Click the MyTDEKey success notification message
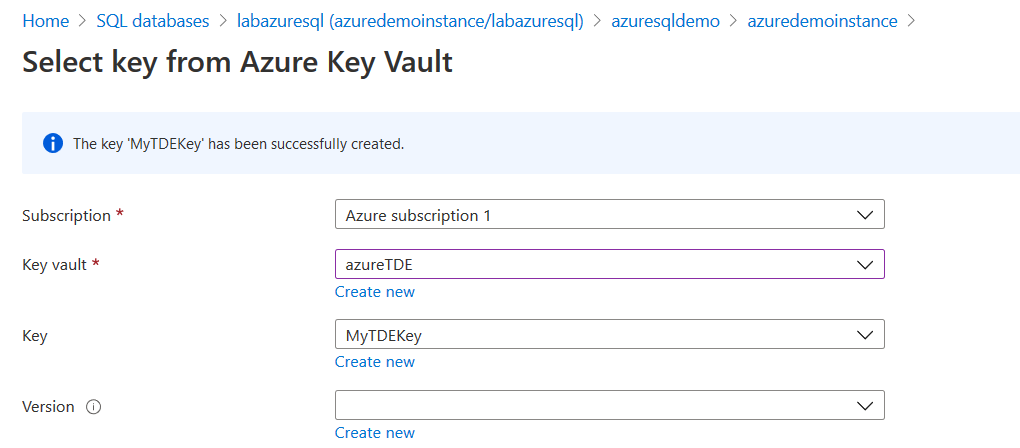 tap(238, 144)
